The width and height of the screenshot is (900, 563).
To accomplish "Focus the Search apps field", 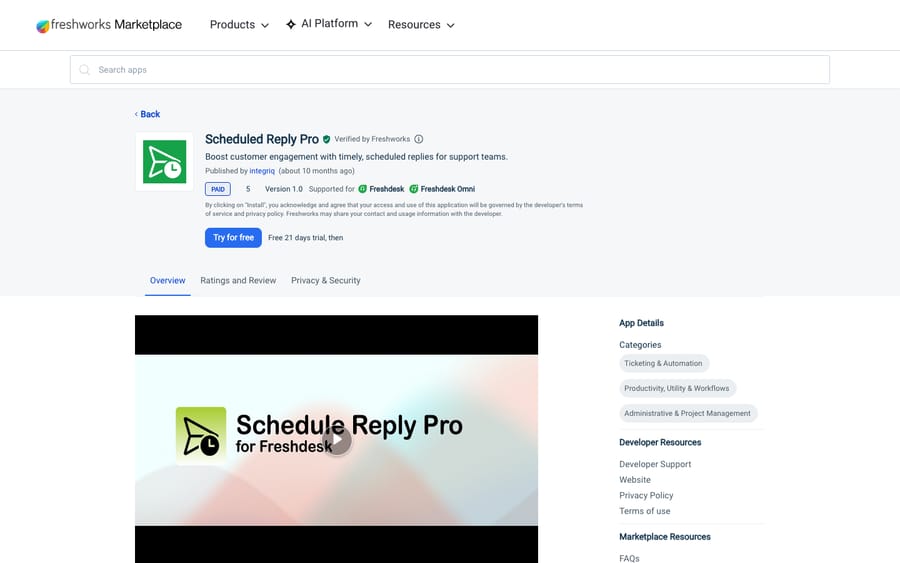I will (449, 69).
